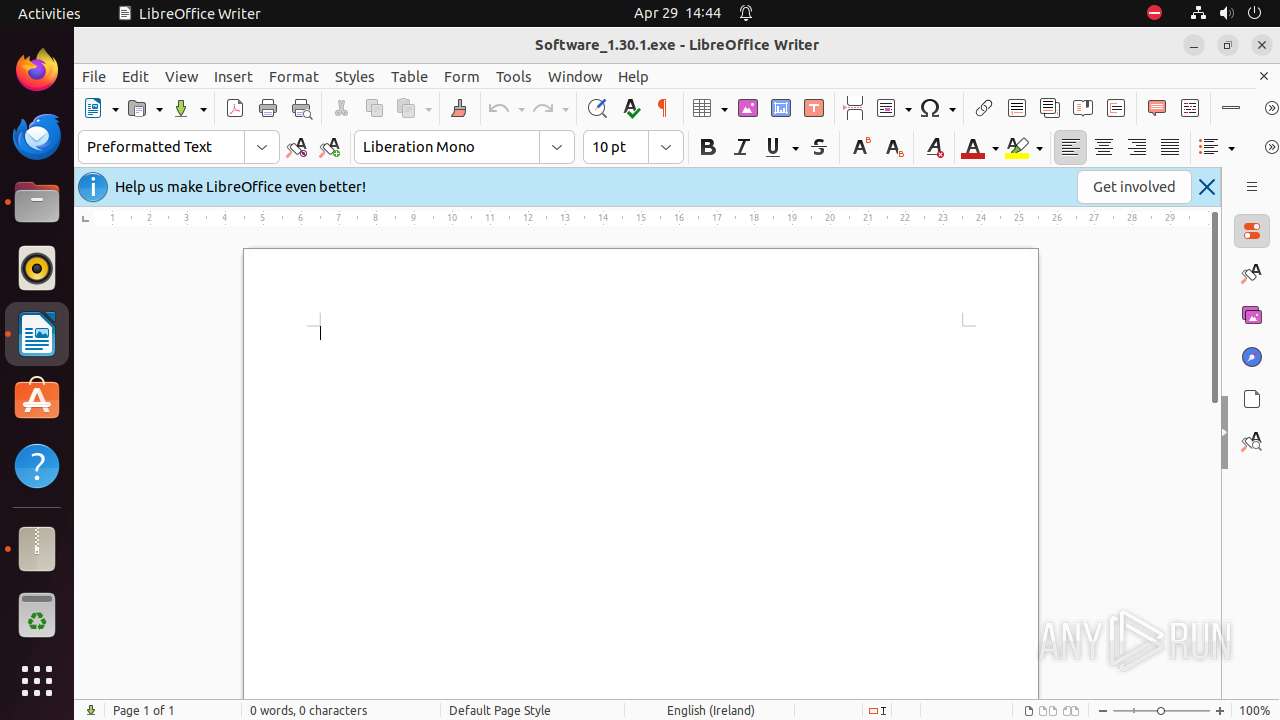This screenshot has width=1280, height=720.
Task: Print the document with printer icon
Action: 268,108
